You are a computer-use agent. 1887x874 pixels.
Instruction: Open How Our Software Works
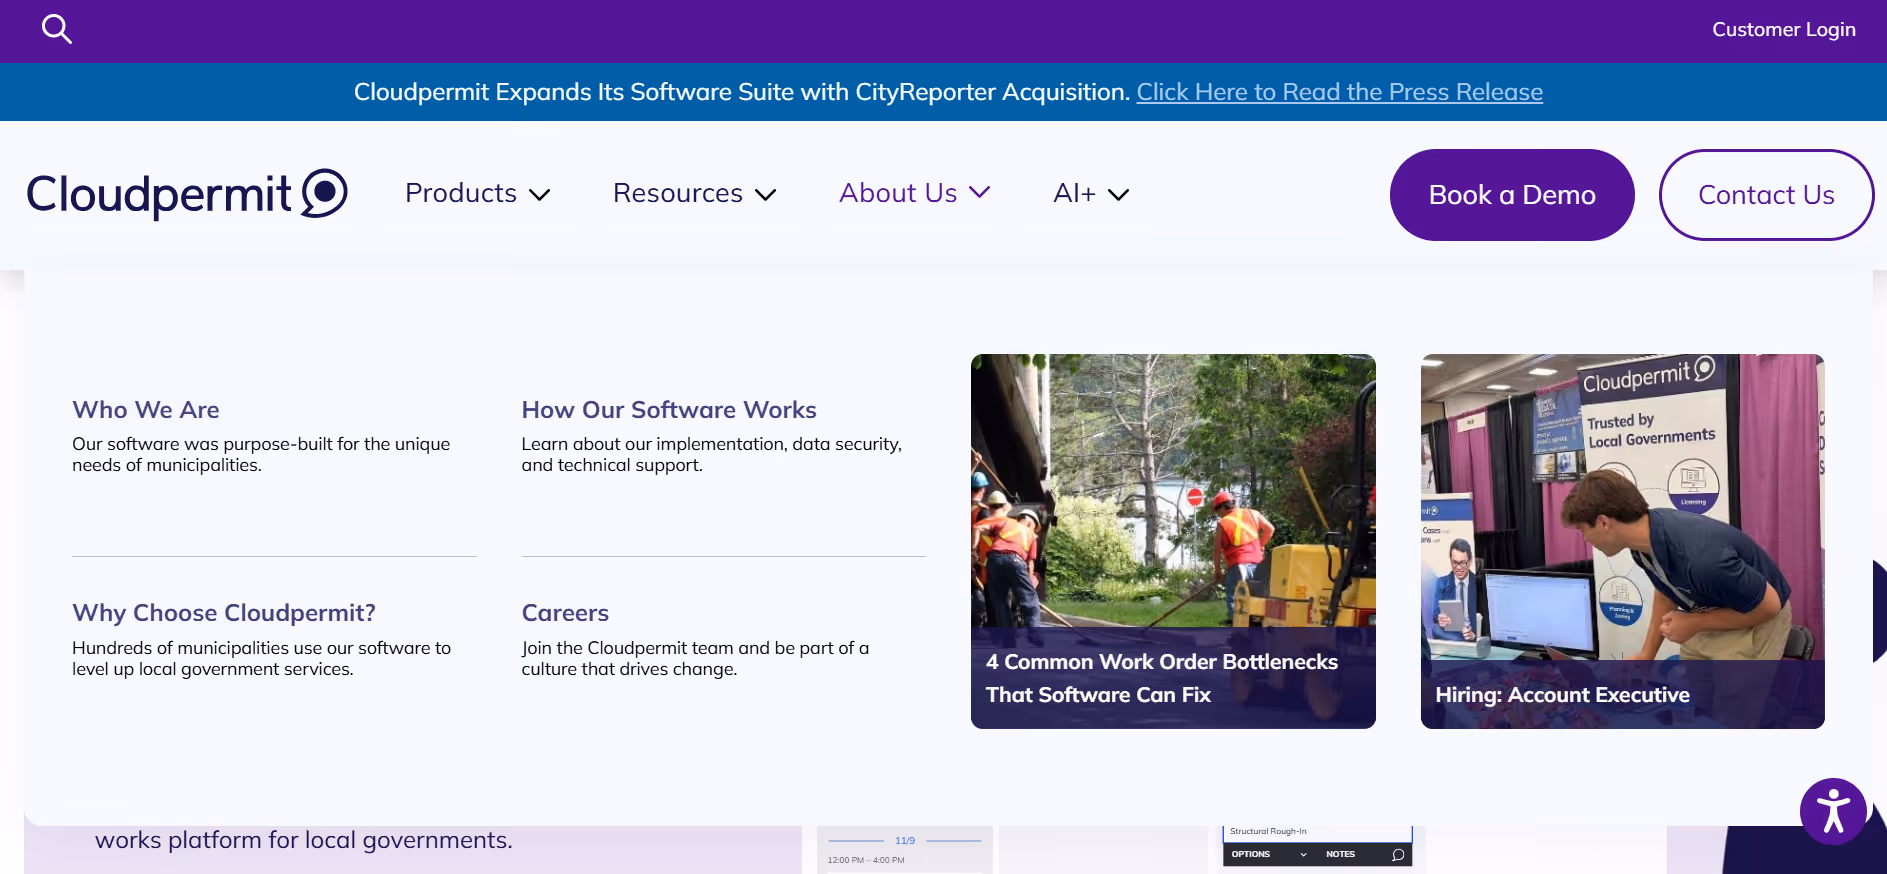click(x=669, y=410)
